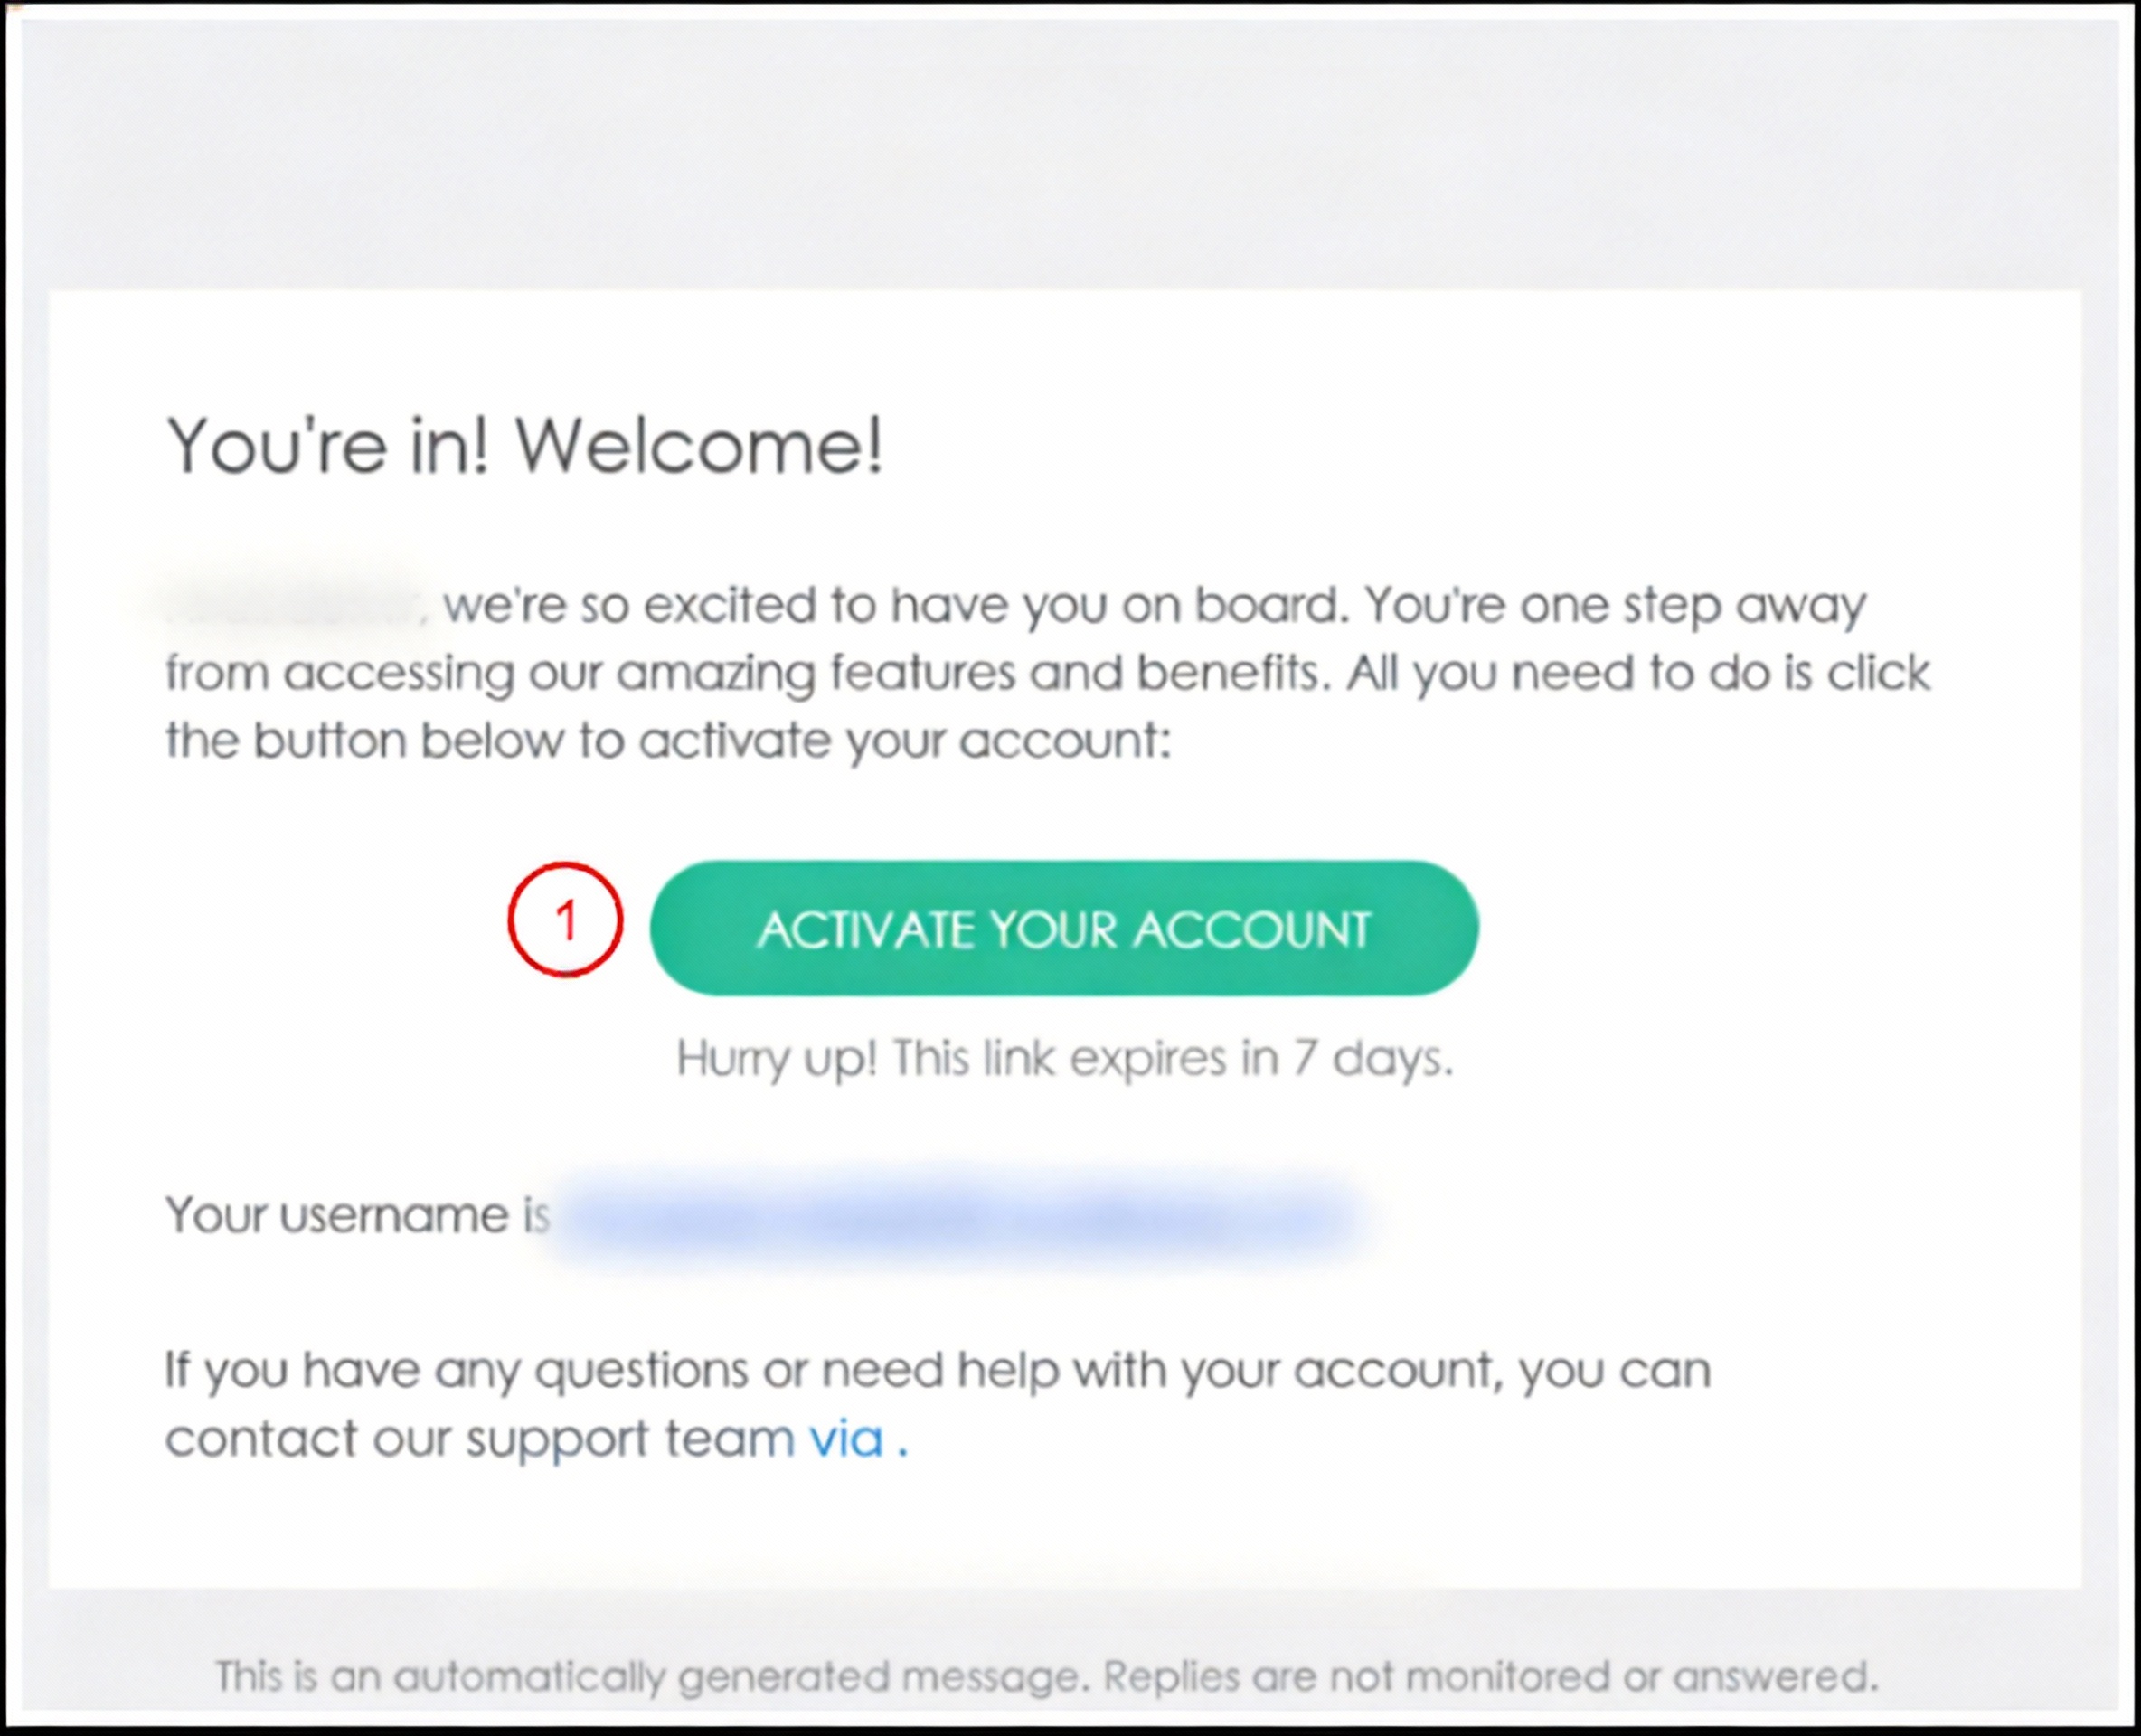Screen dimensions: 2141x1736
Task: Click "Replies are not monitored or answered" text
Action: click(1490, 1676)
